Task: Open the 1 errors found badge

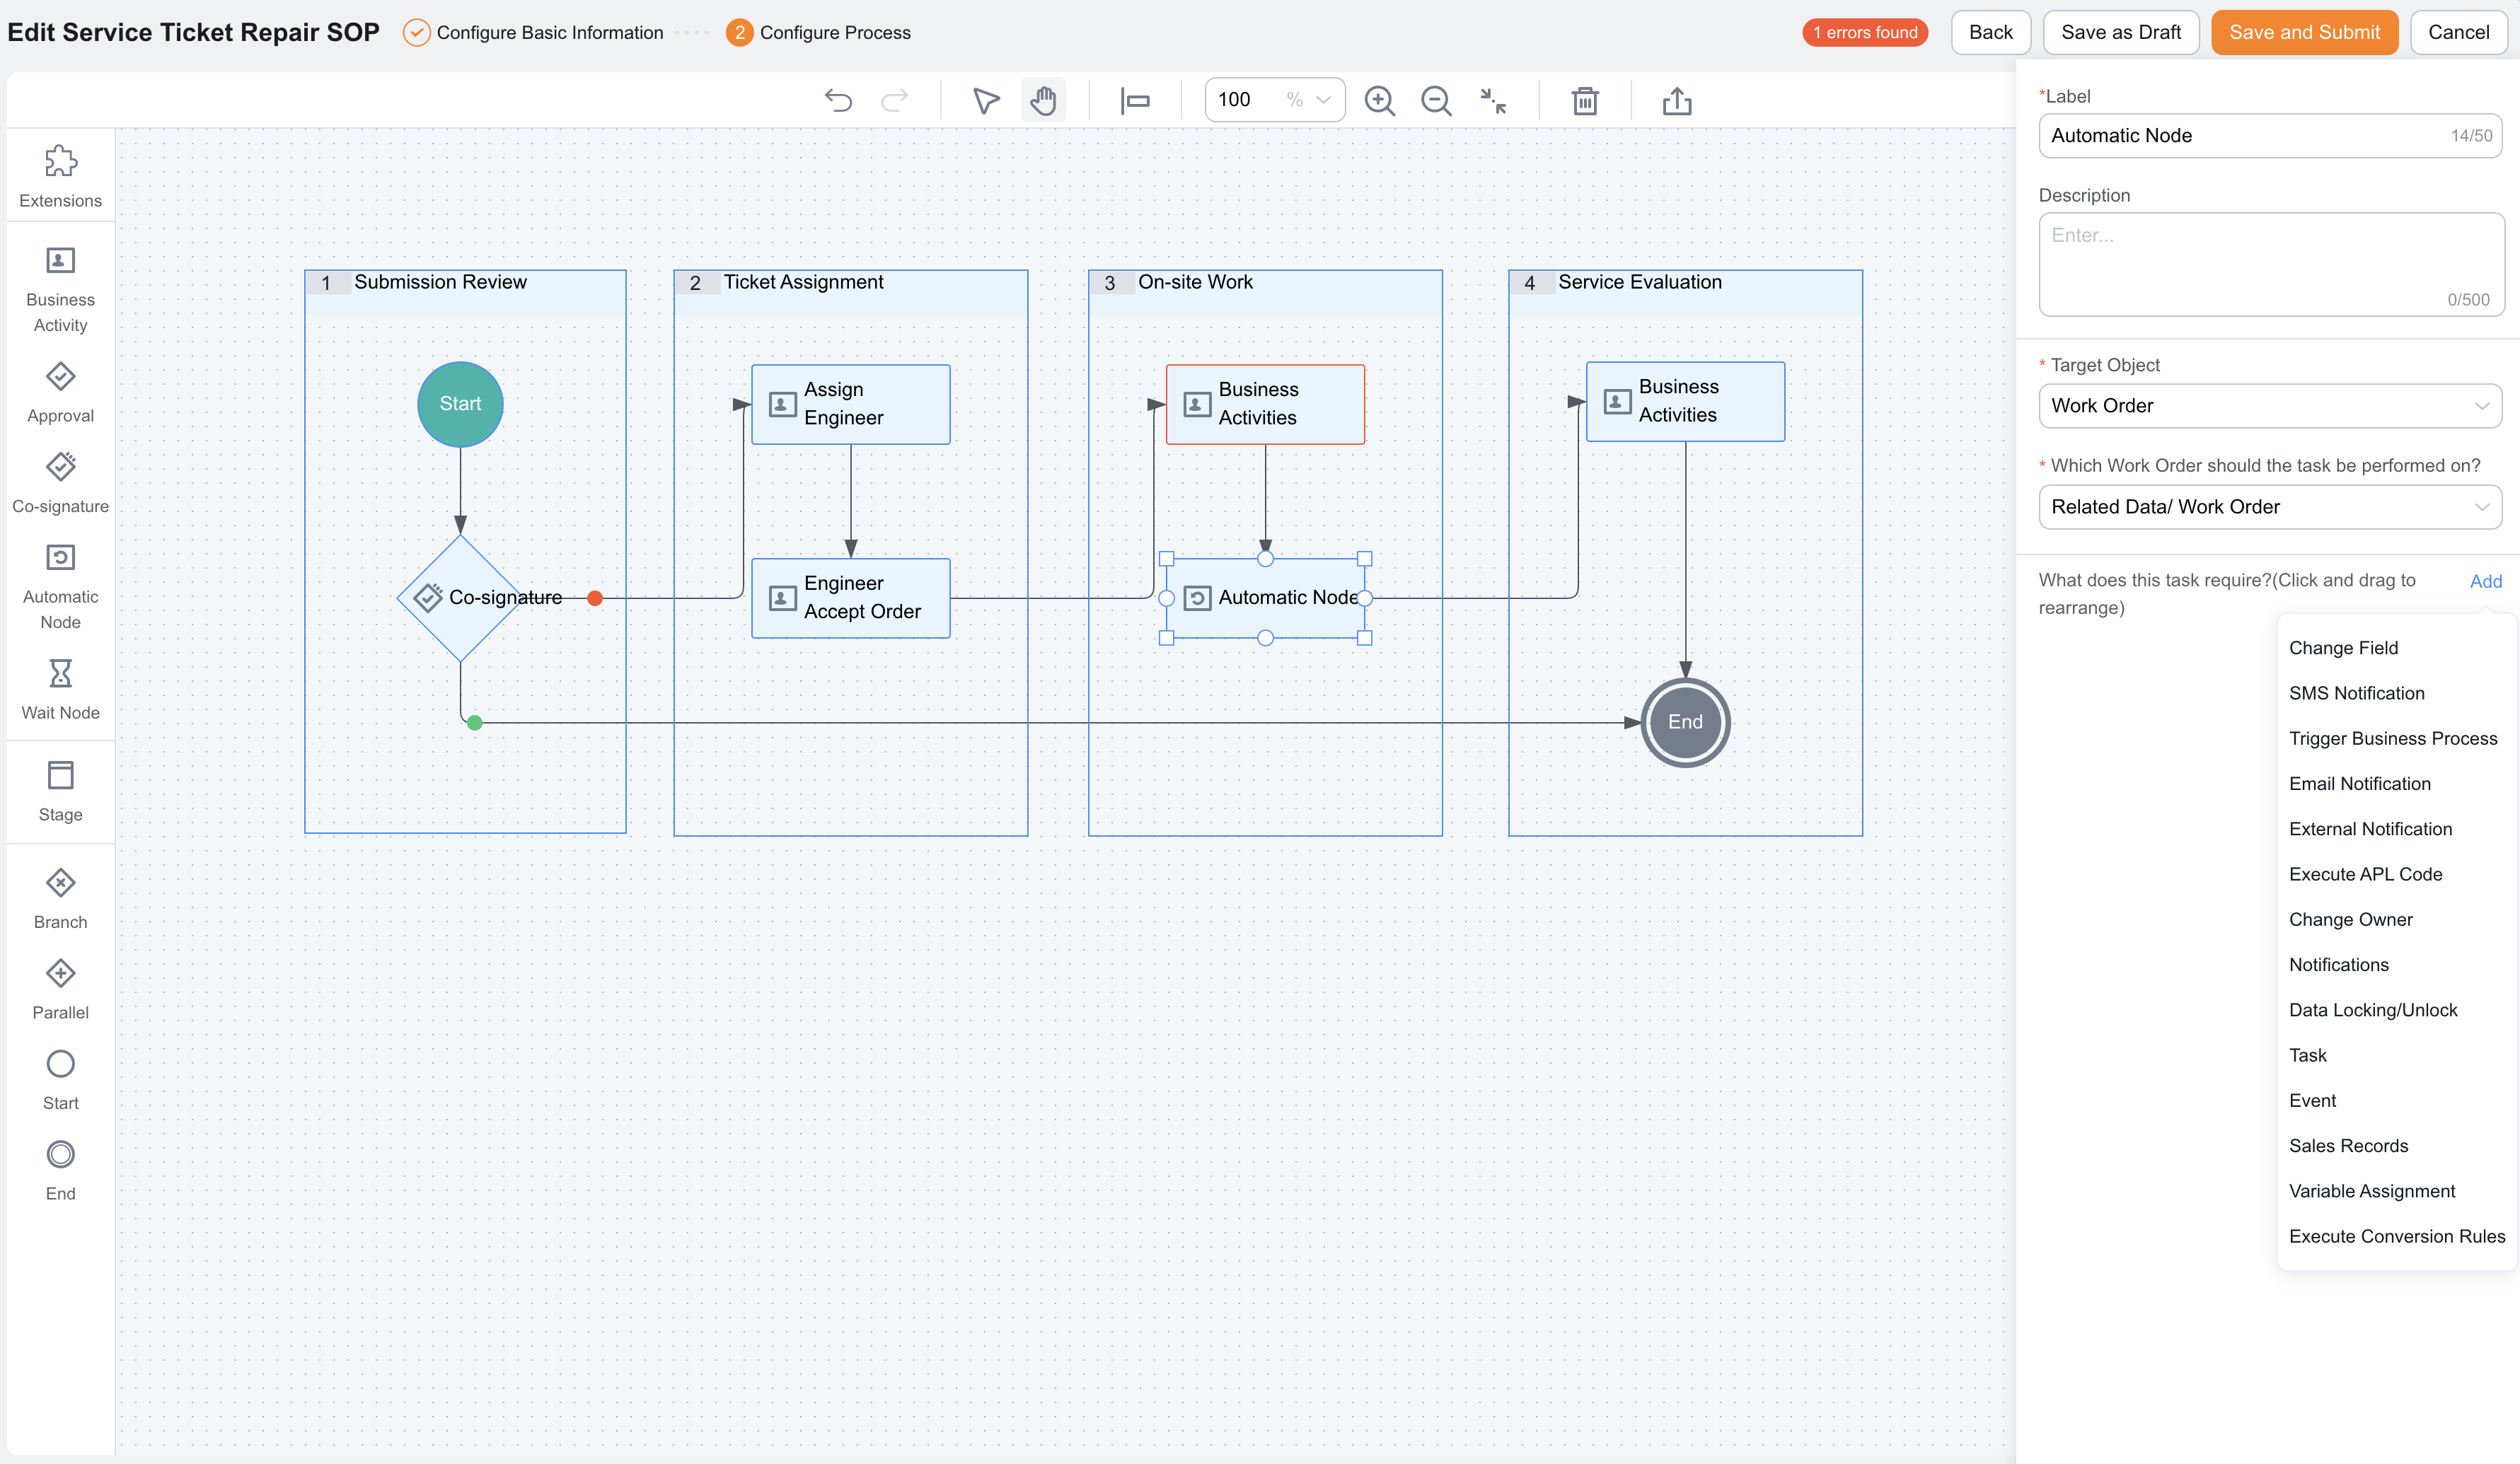Action: coord(1865,32)
